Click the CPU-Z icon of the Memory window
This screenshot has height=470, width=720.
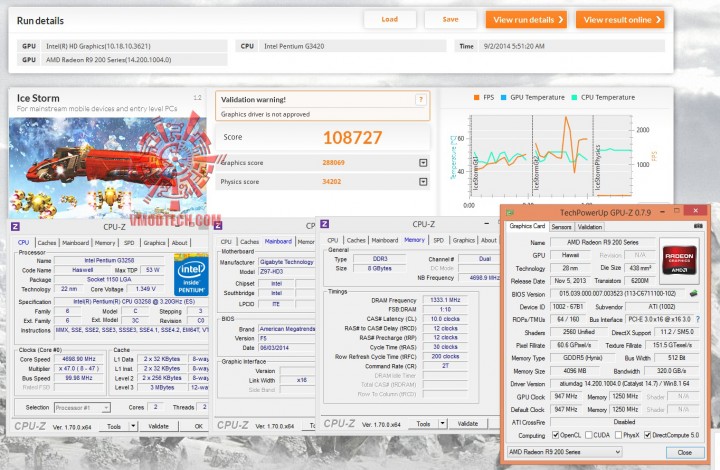click(325, 224)
